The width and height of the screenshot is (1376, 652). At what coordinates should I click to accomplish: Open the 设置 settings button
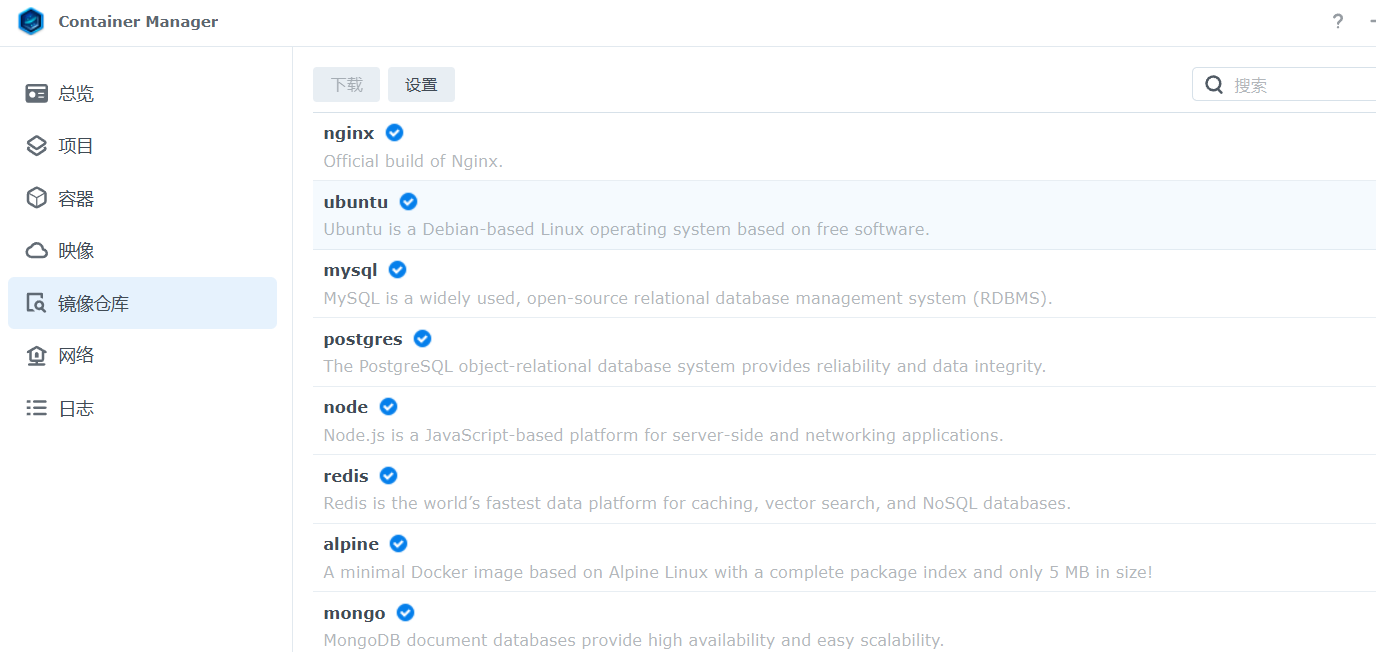[421, 85]
